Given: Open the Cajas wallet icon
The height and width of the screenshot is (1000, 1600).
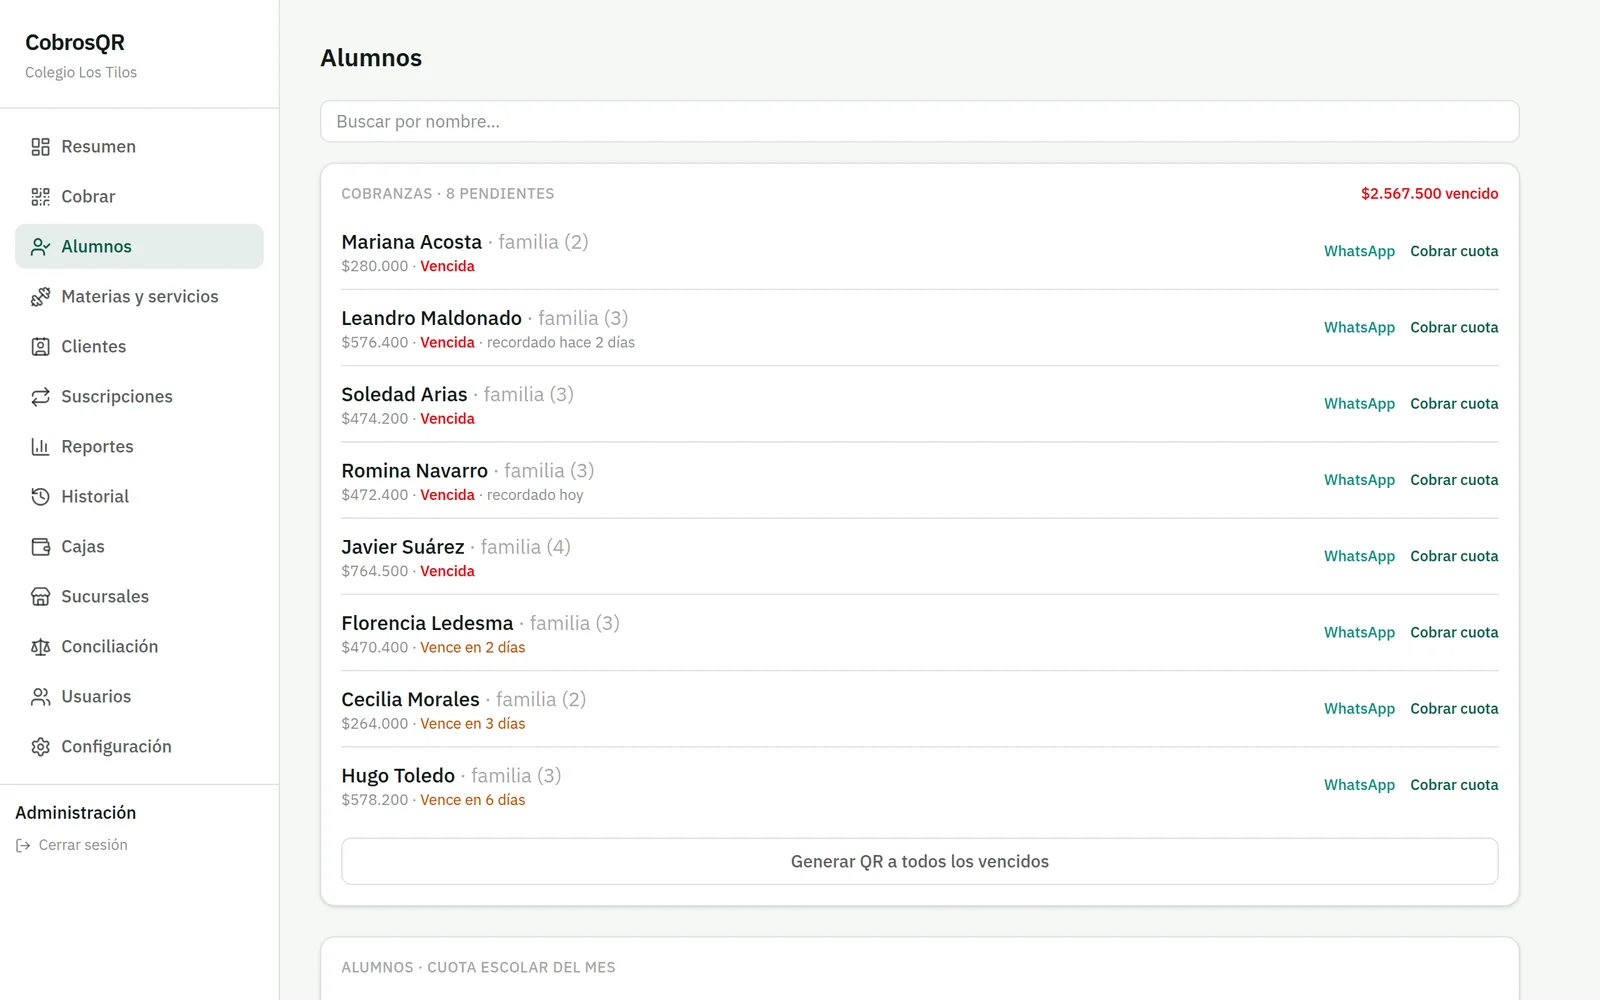Looking at the screenshot, I should pos(40,547).
